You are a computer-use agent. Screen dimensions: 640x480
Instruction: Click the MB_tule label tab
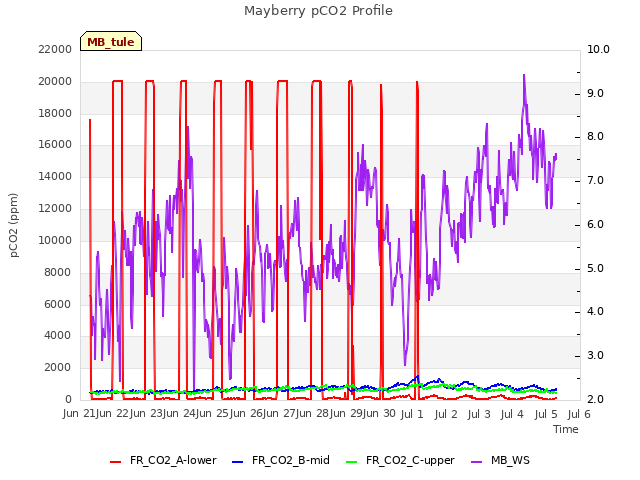click(111, 41)
